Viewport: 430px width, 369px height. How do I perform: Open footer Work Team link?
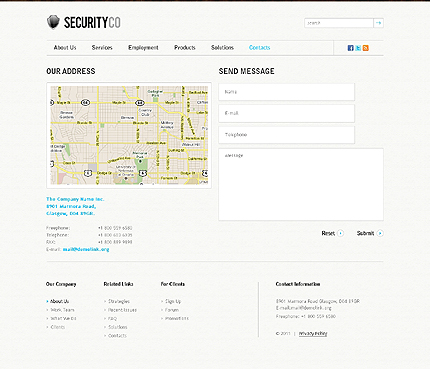point(62,310)
